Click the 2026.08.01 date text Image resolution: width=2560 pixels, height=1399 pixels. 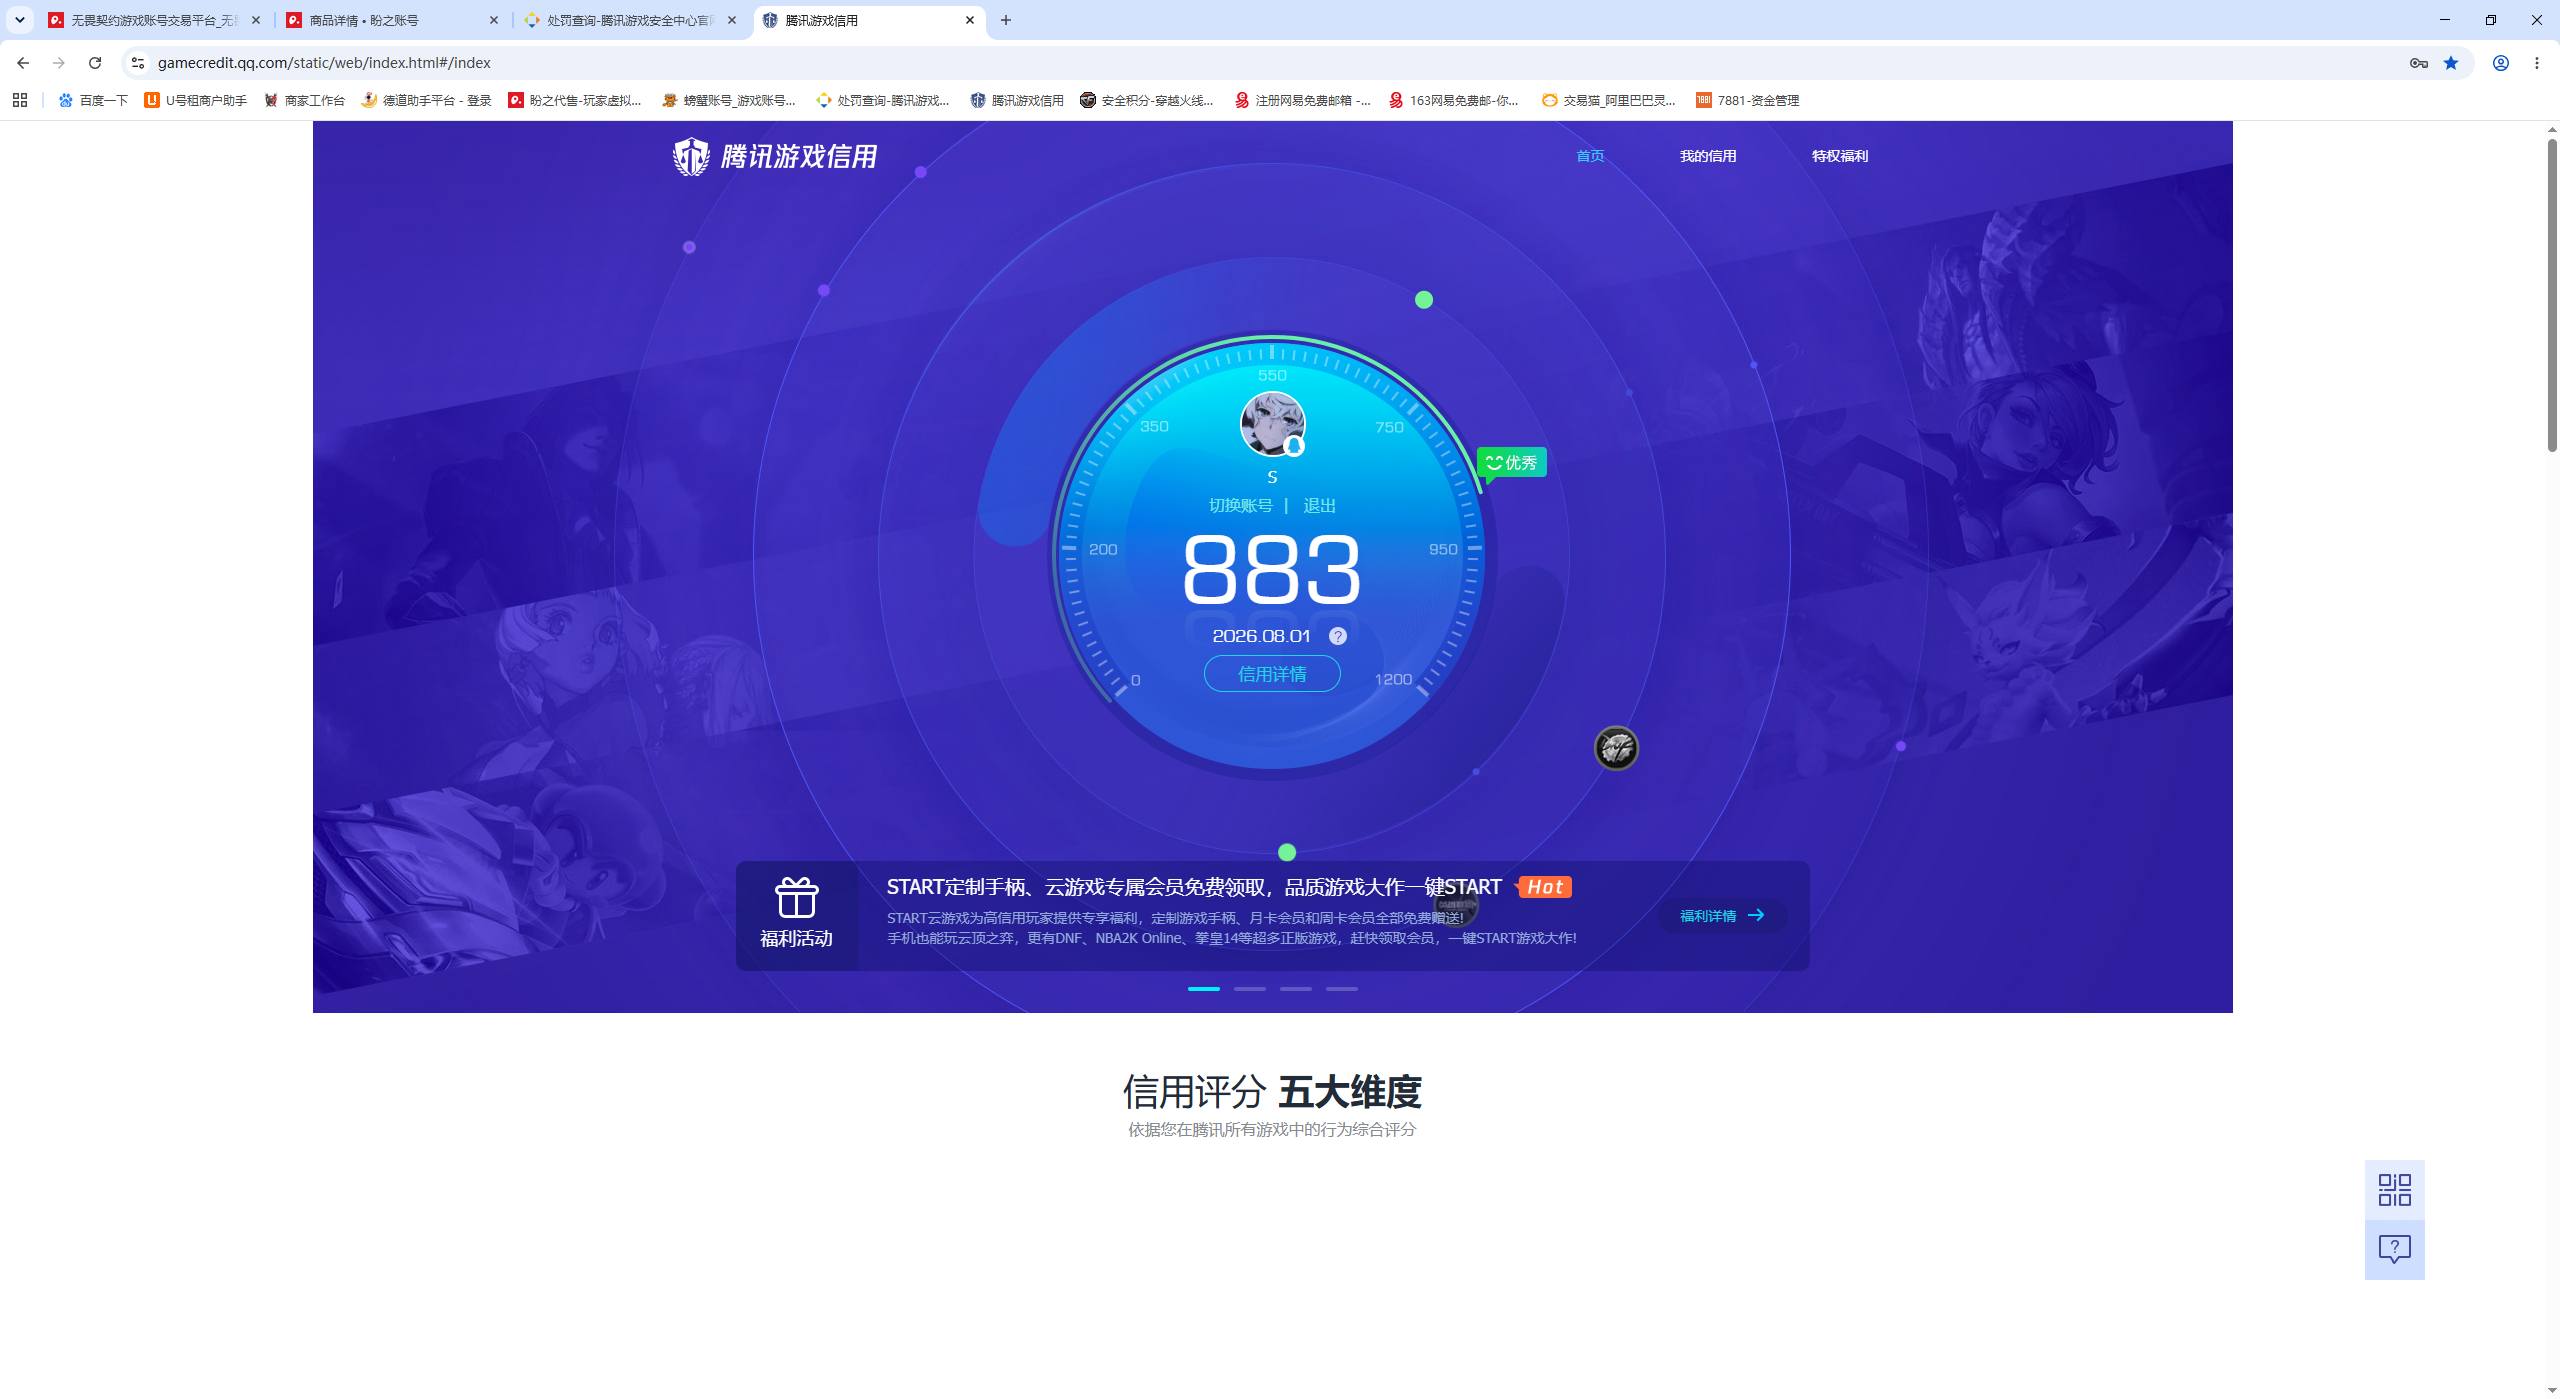[x=1261, y=636]
